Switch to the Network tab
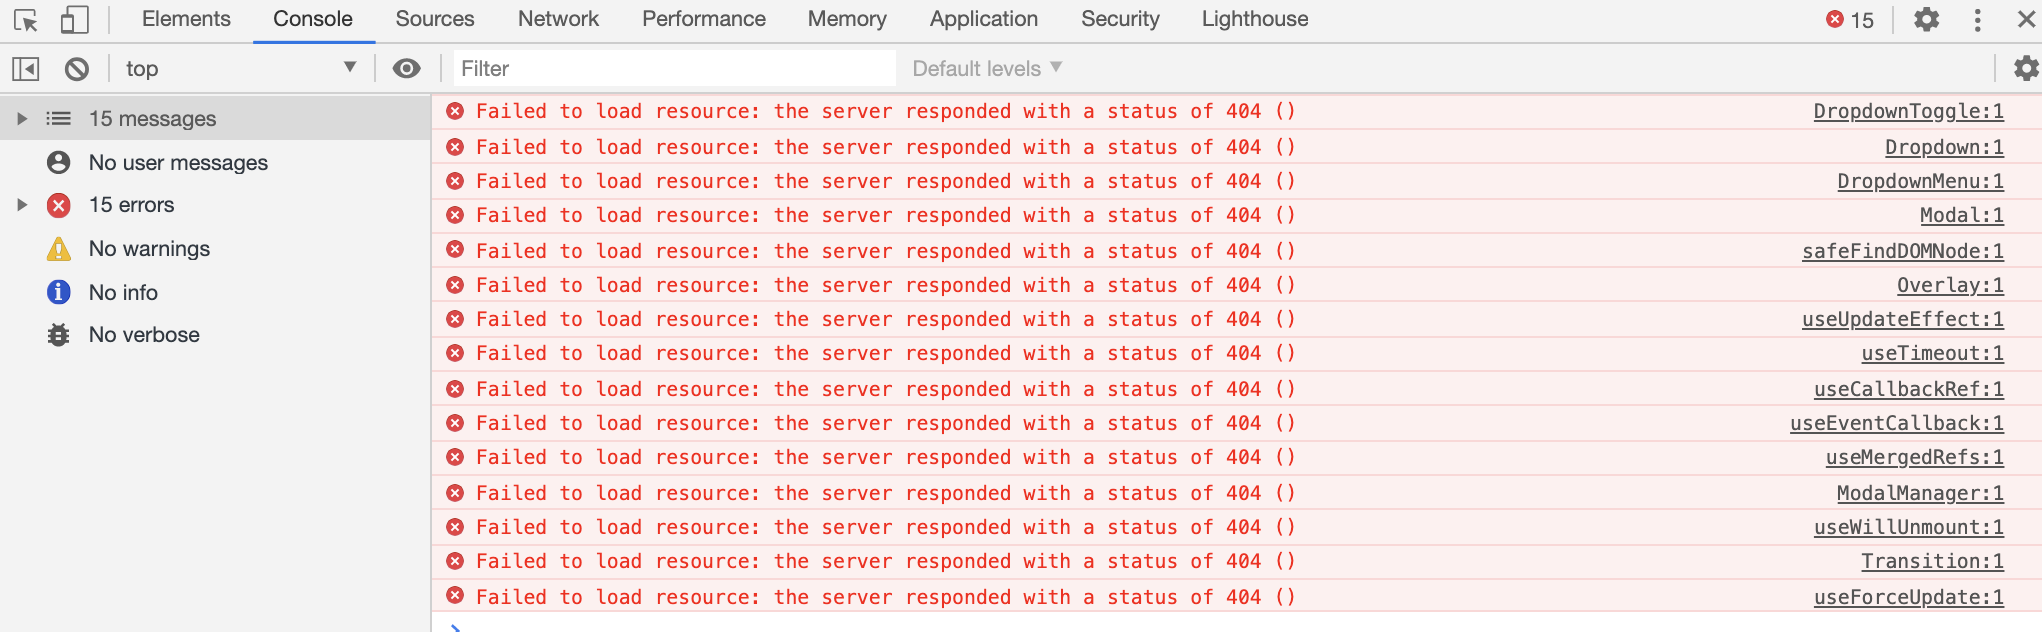 557,18
